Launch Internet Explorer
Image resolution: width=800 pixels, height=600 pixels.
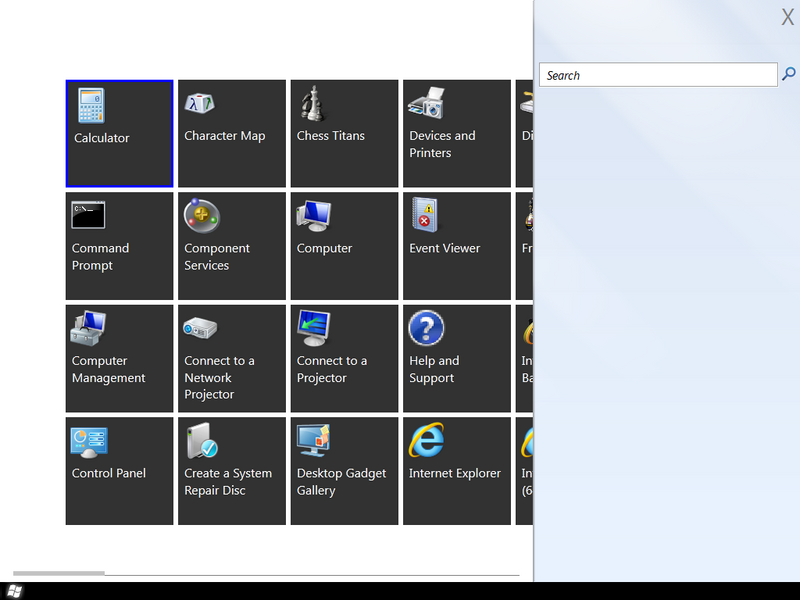457,471
